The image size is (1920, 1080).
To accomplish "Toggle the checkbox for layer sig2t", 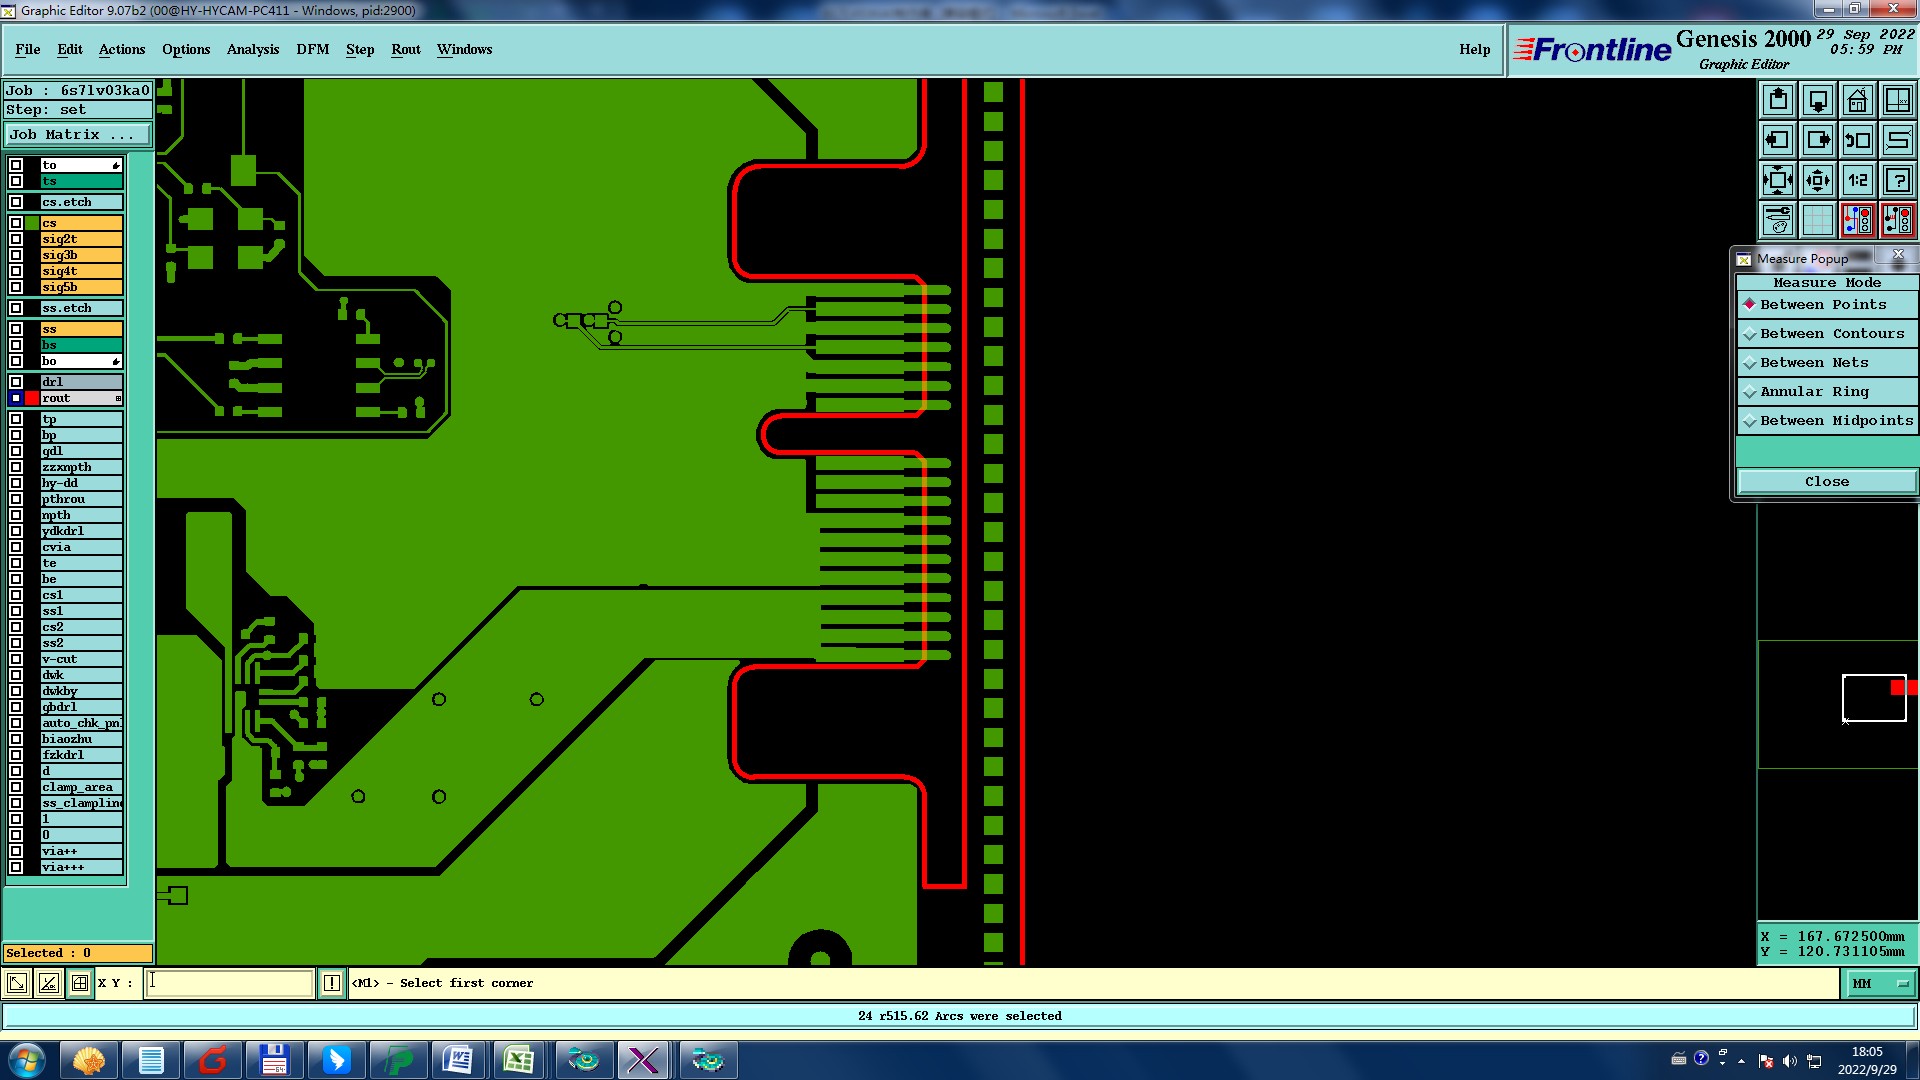I will click(x=16, y=239).
